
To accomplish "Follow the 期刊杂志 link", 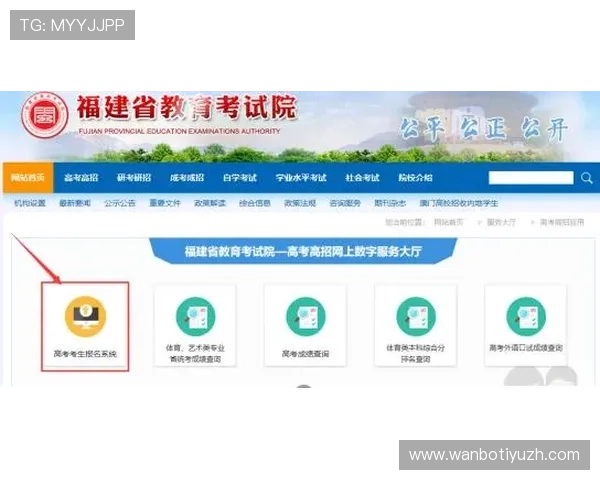I will 390,203.
